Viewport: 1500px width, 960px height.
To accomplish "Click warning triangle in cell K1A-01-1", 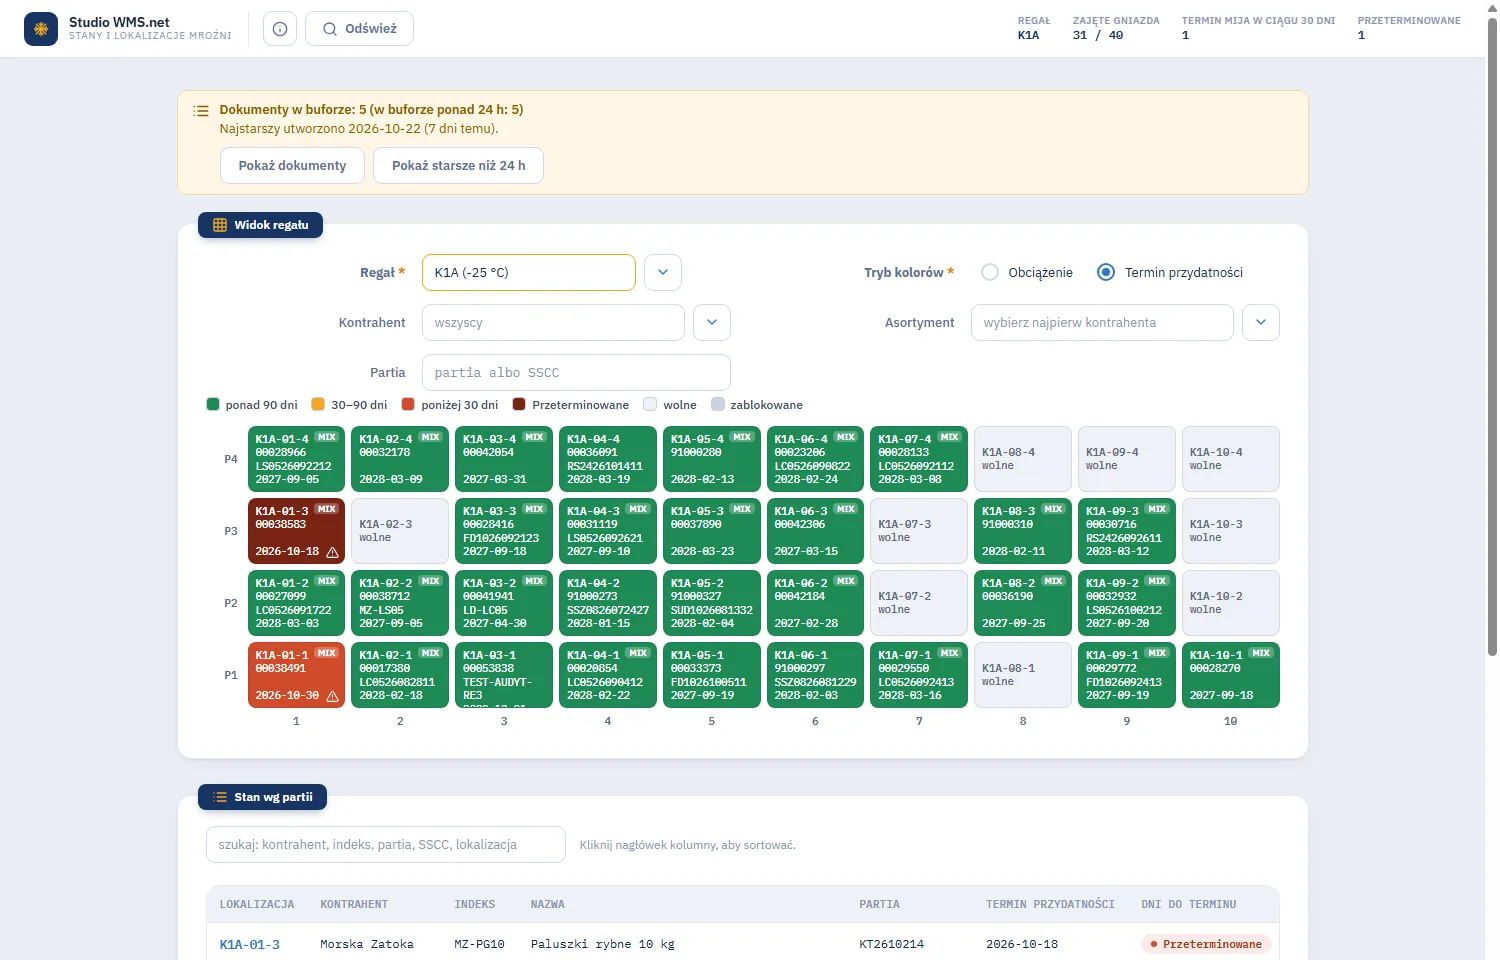I will point(333,696).
